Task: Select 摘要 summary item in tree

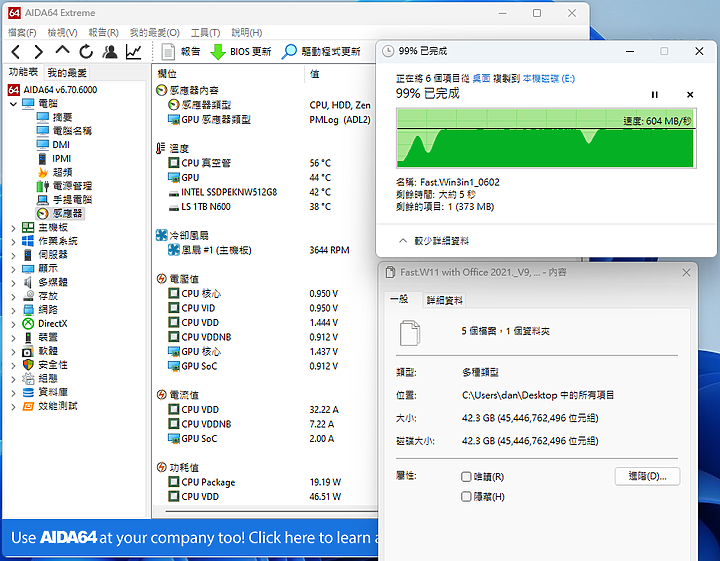Action: (55, 117)
